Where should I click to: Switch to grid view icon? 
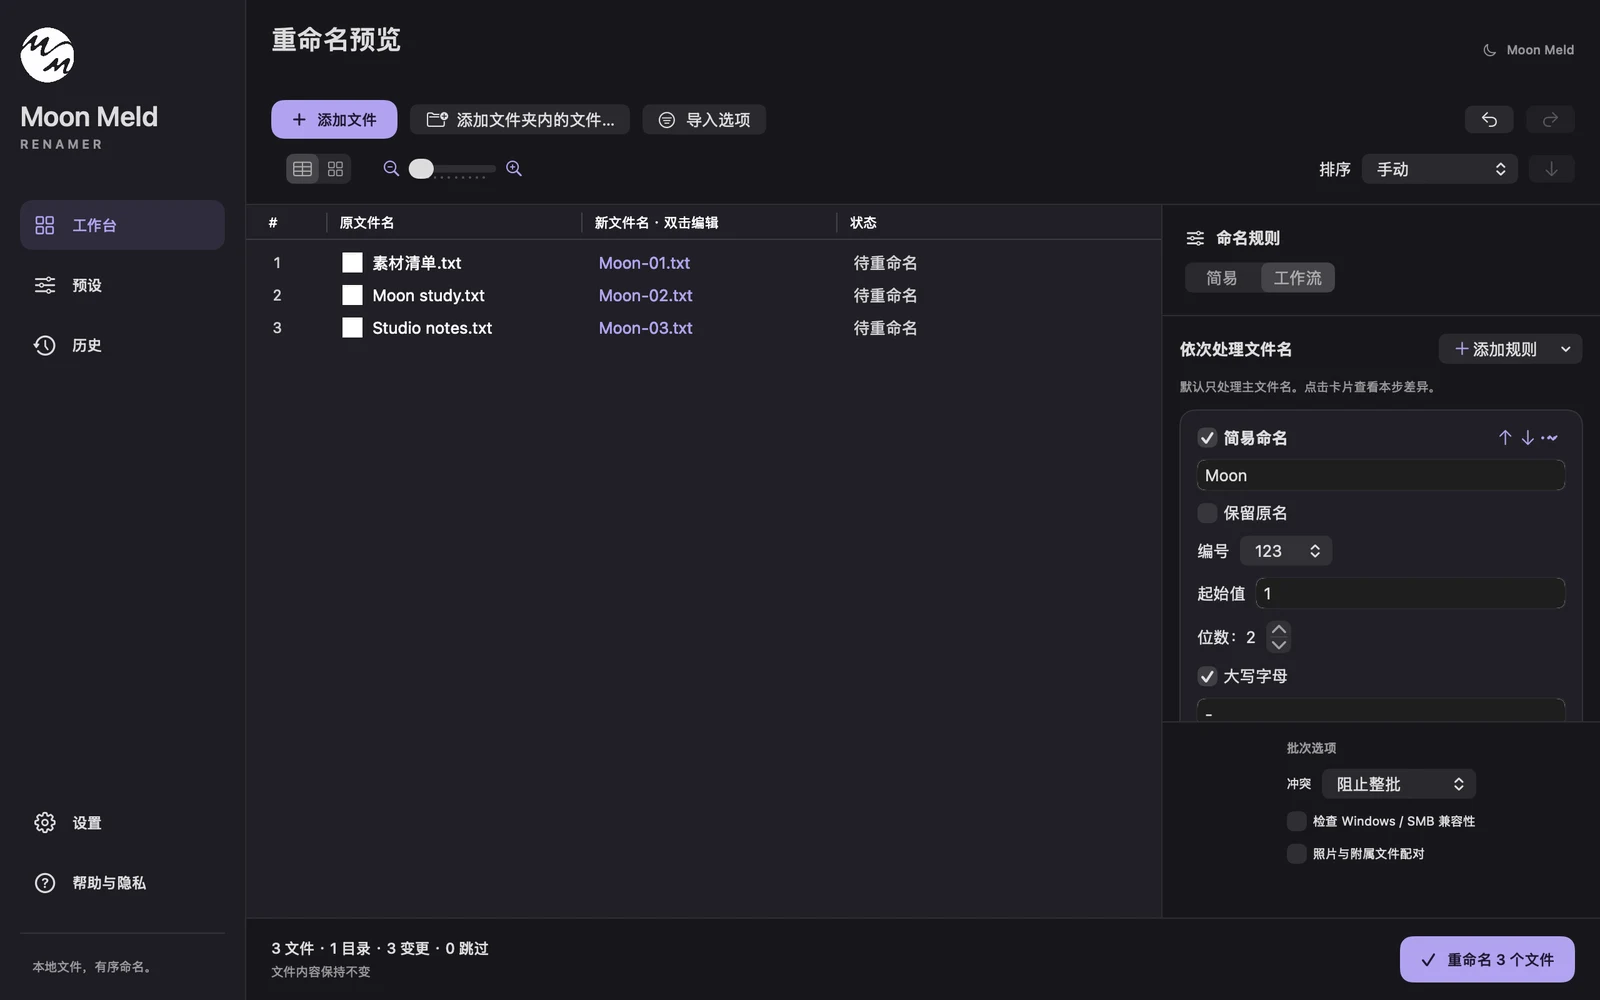(335, 169)
